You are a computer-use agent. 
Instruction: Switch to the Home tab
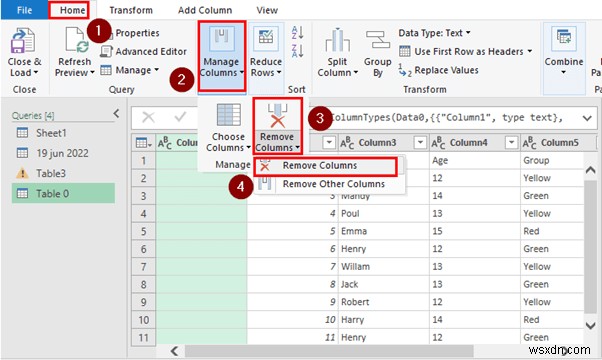pyautogui.click(x=73, y=10)
